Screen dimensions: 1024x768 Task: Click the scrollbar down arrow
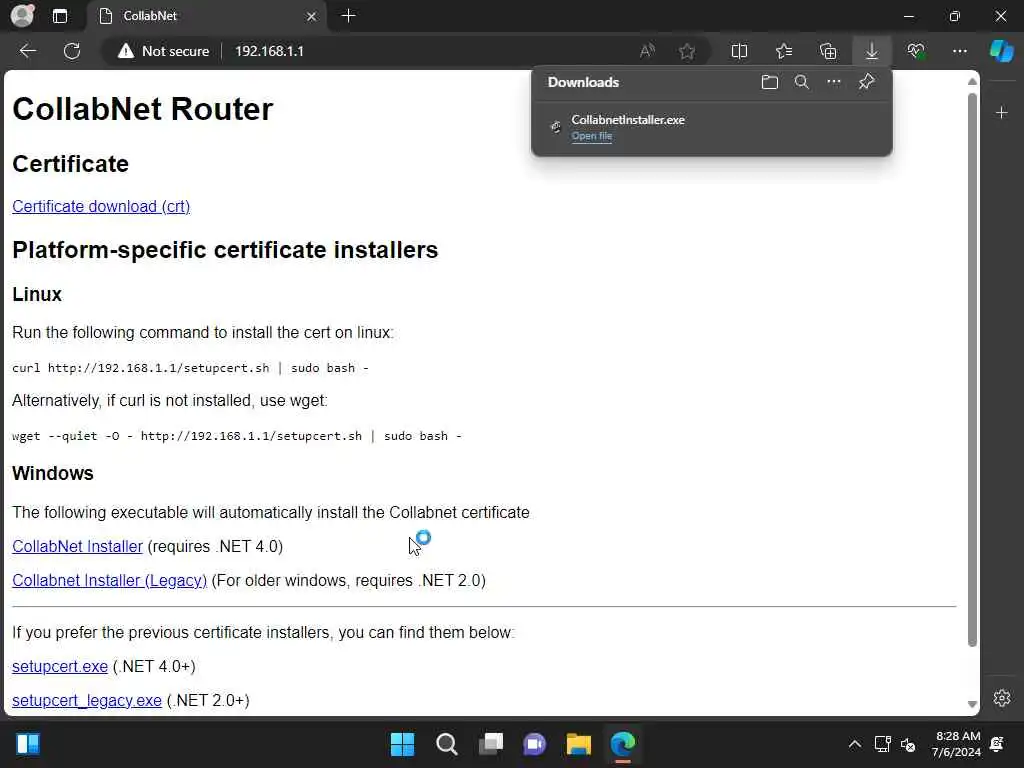click(x=972, y=704)
